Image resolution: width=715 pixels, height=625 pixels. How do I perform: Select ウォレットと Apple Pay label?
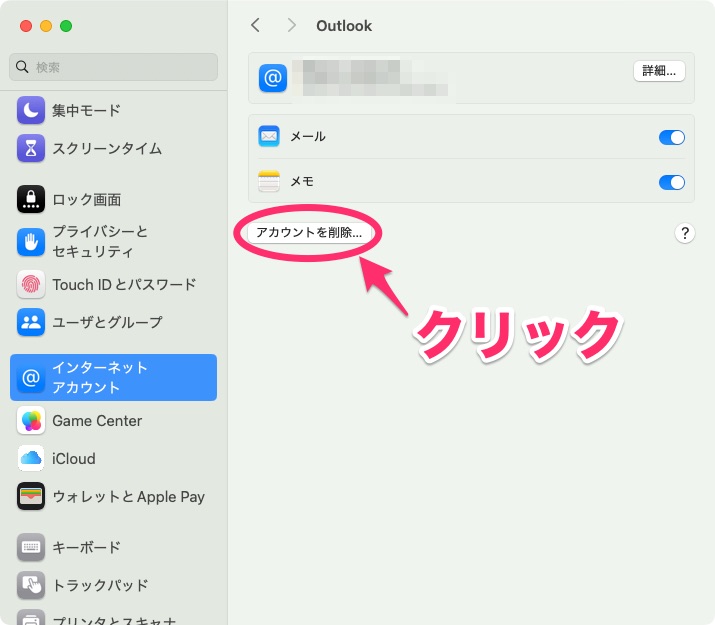[x=129, y=496]
